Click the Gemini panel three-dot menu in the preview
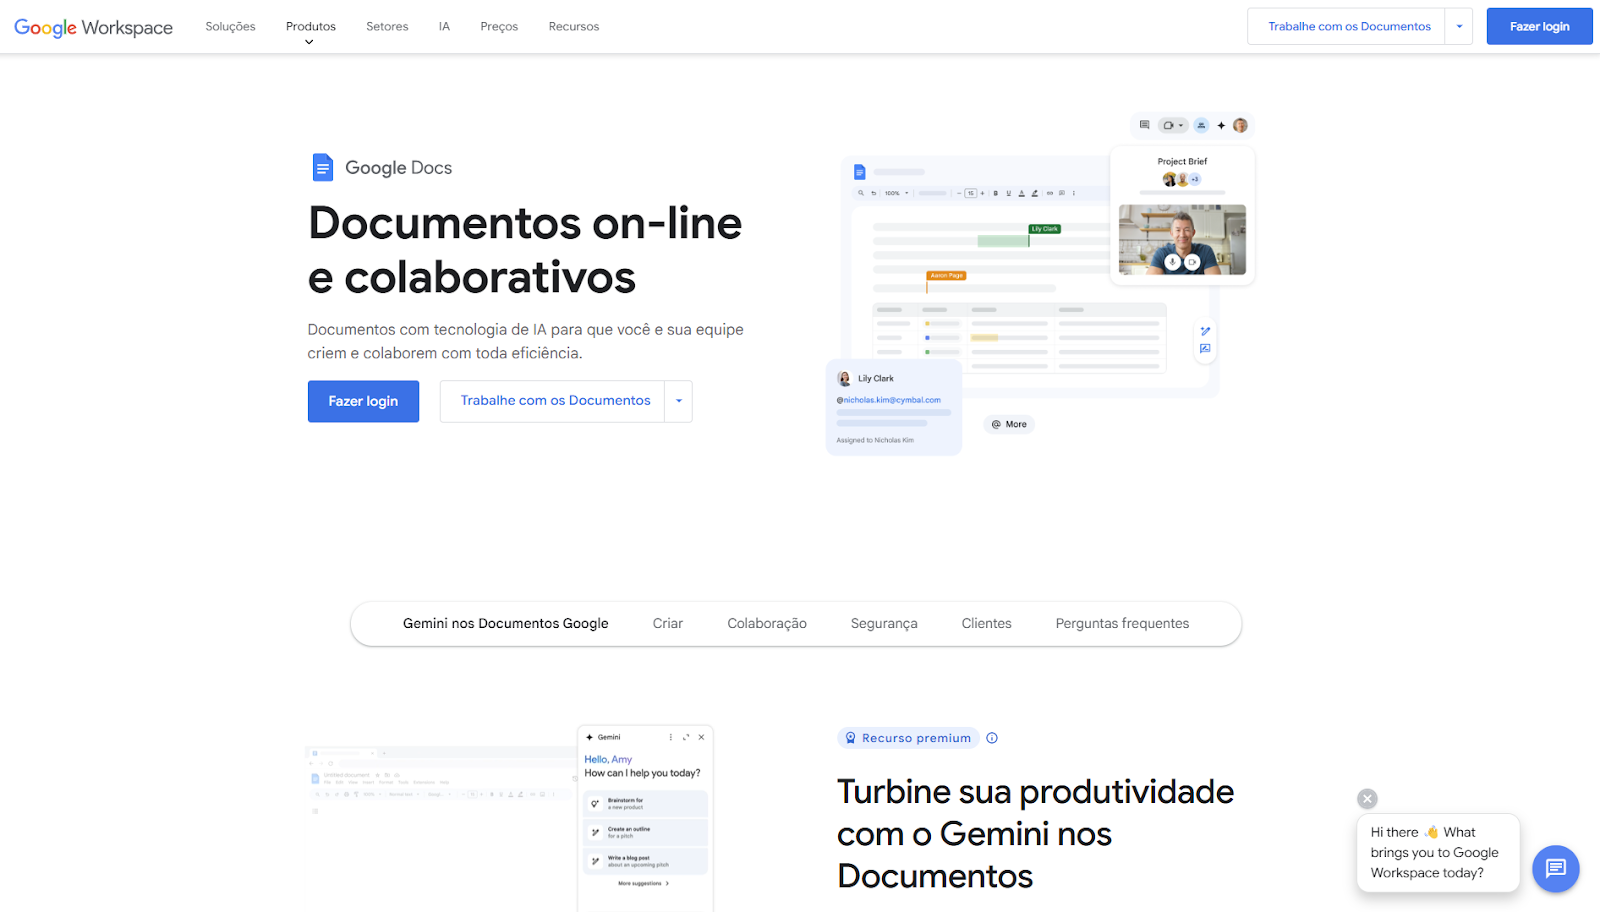The width and height of the screenshot is (1600, 912). pos(670,737)
